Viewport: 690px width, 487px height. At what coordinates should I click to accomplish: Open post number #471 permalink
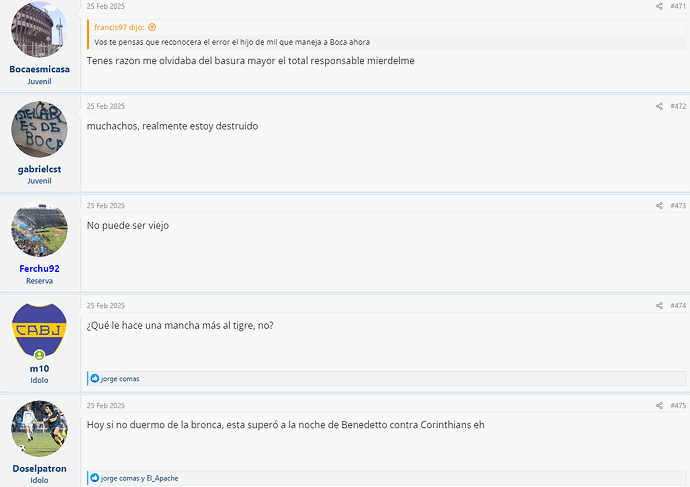coord(678,6)
